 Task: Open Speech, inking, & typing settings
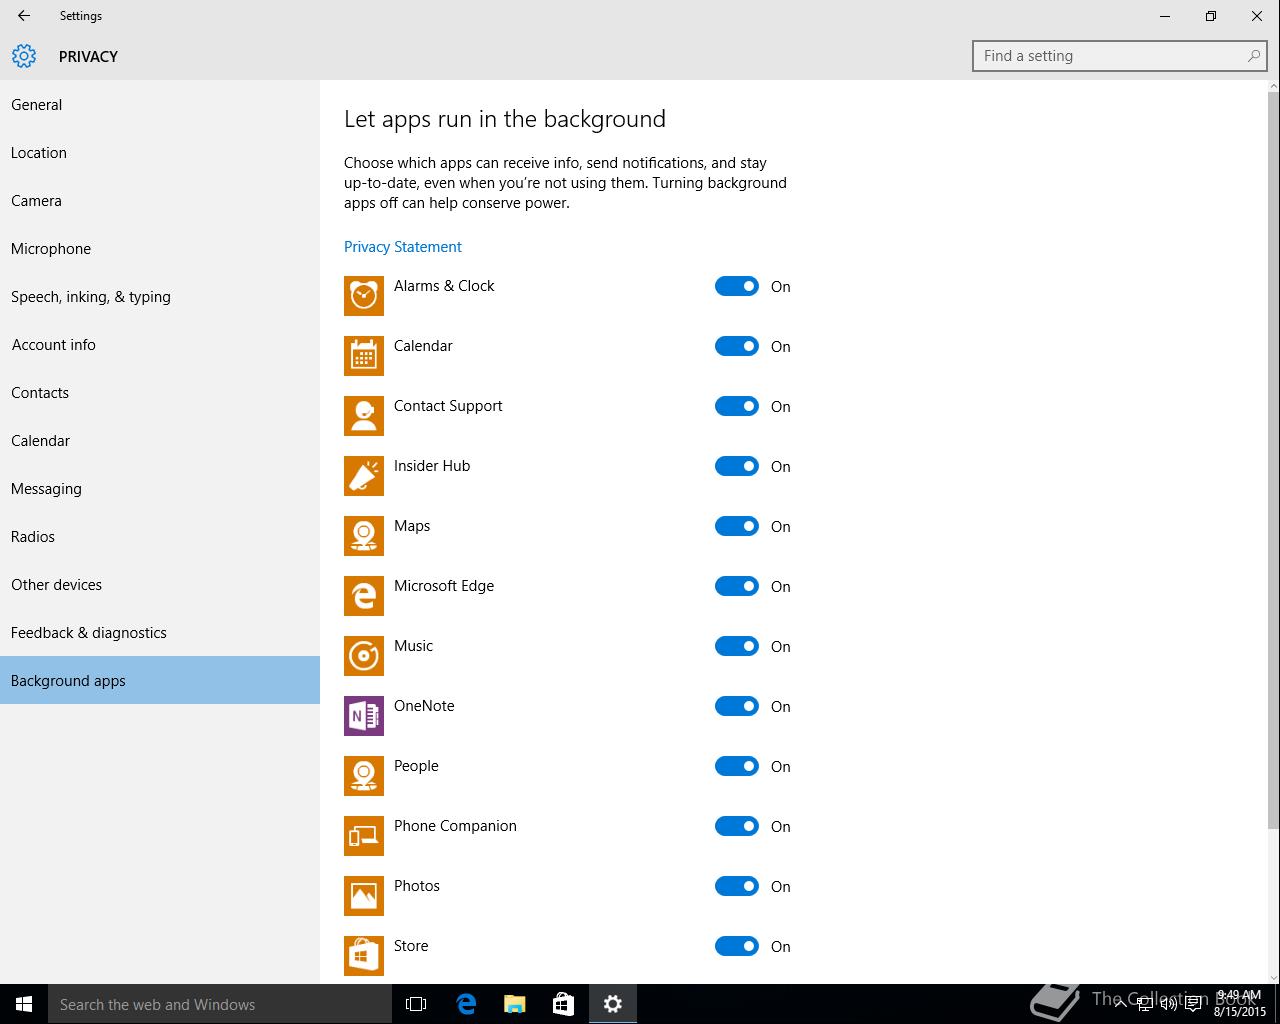(160, 296)
